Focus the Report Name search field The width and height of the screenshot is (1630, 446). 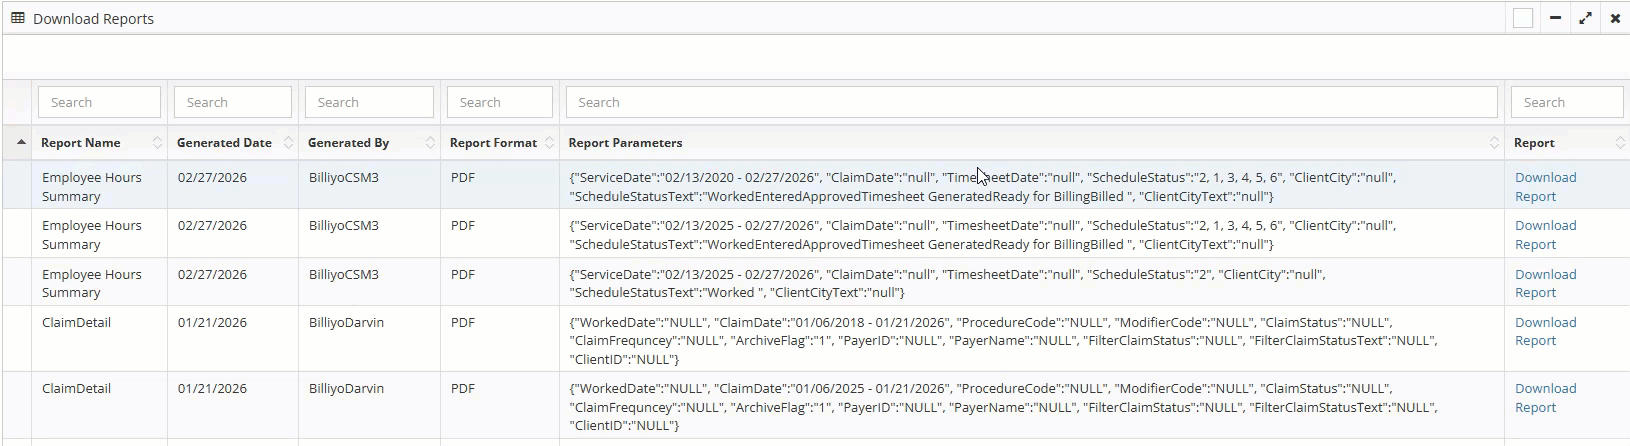coord(99,102)
